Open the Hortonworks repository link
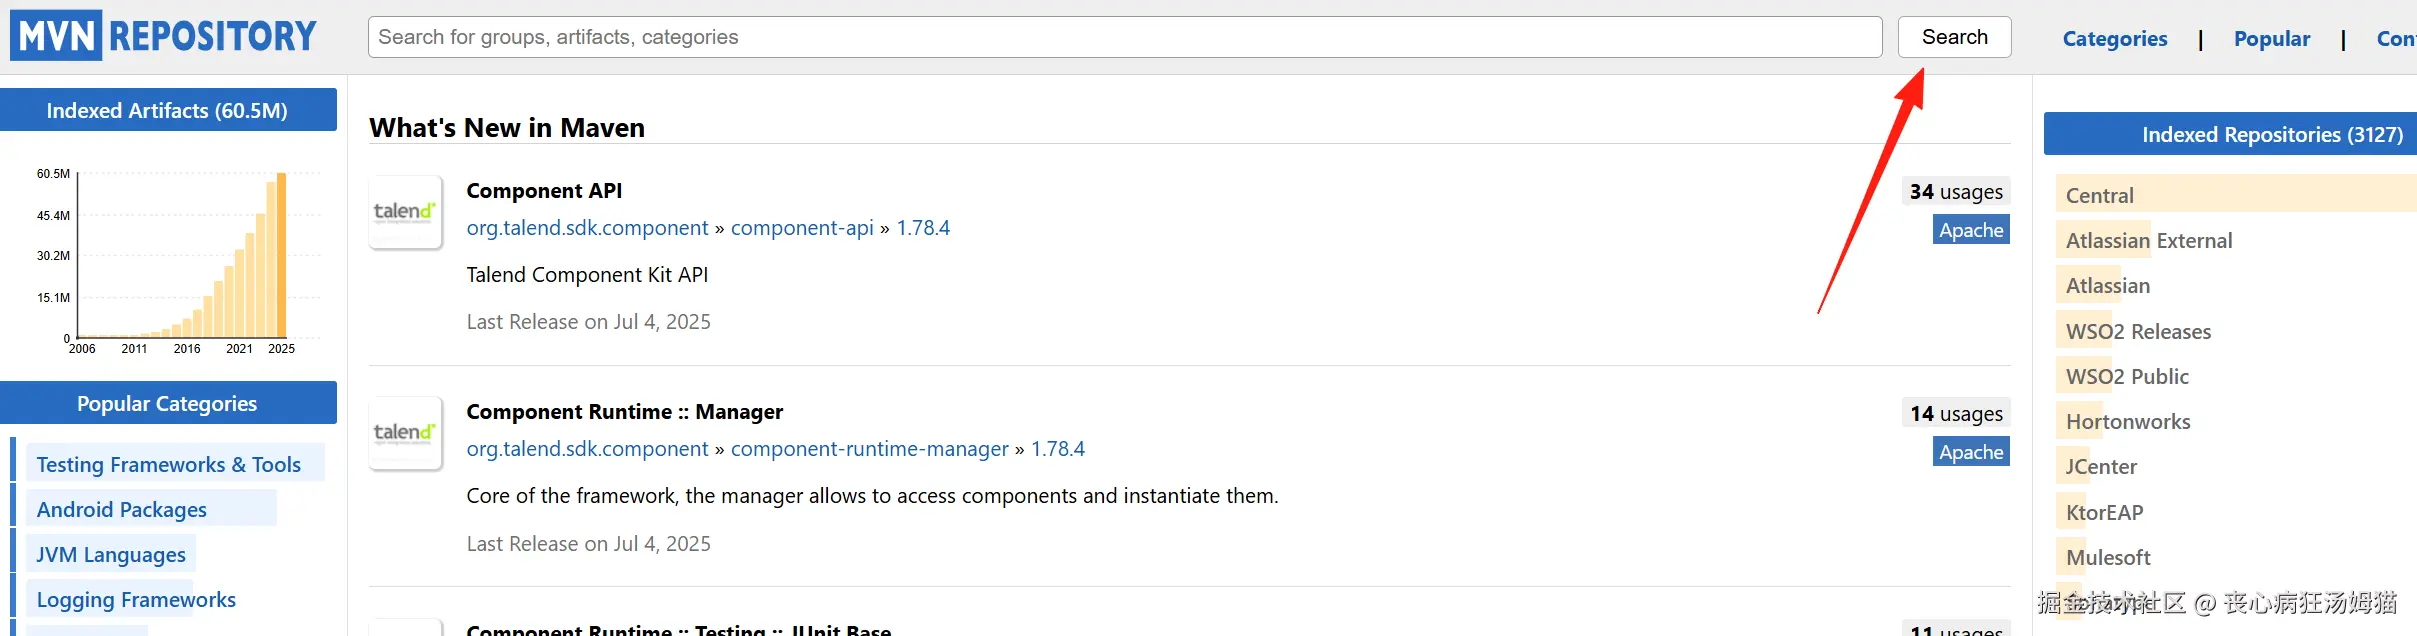This screenshot has height=636, width=2417. coord(2127,421)
